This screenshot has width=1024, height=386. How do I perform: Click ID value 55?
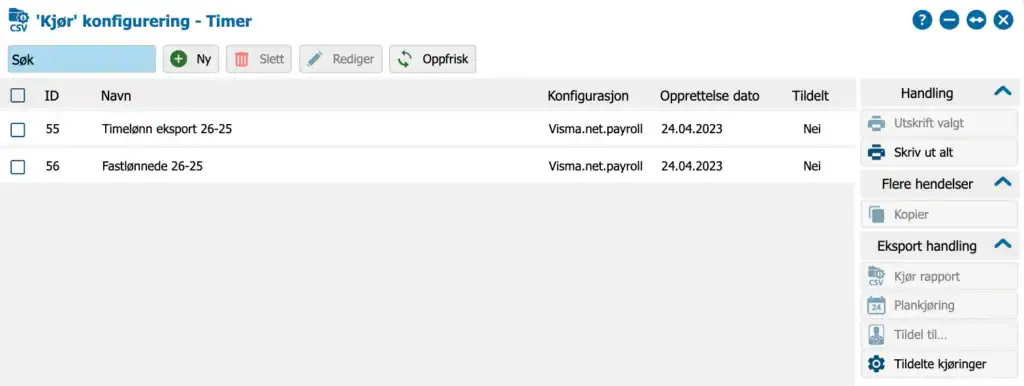pos(52,129)
